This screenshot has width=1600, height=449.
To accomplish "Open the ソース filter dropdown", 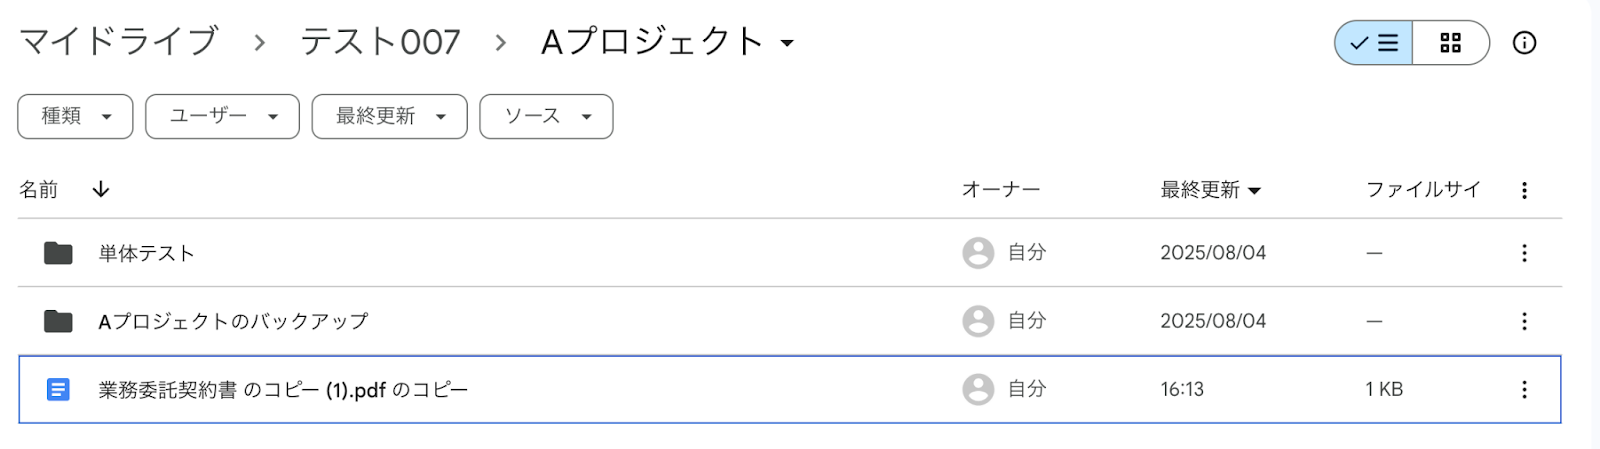I will [546, 116].
